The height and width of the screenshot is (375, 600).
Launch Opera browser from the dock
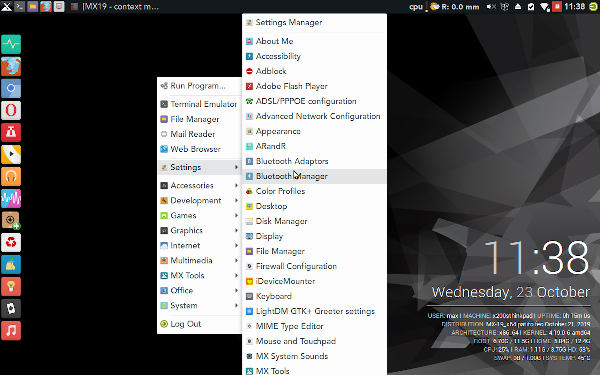(11, 111)
